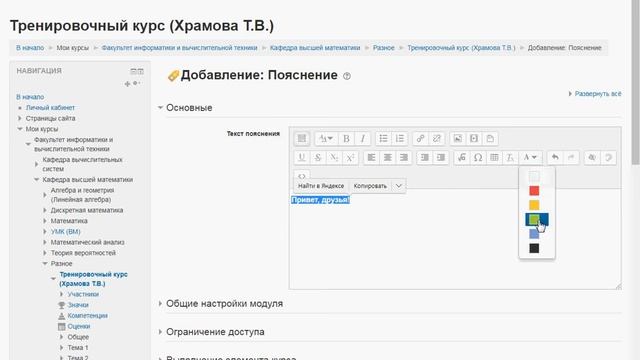Toggle the editor toolbar expand button
The height and width of the screenshot is (360, 640).
pyautogui.click(x=302, y=139)
